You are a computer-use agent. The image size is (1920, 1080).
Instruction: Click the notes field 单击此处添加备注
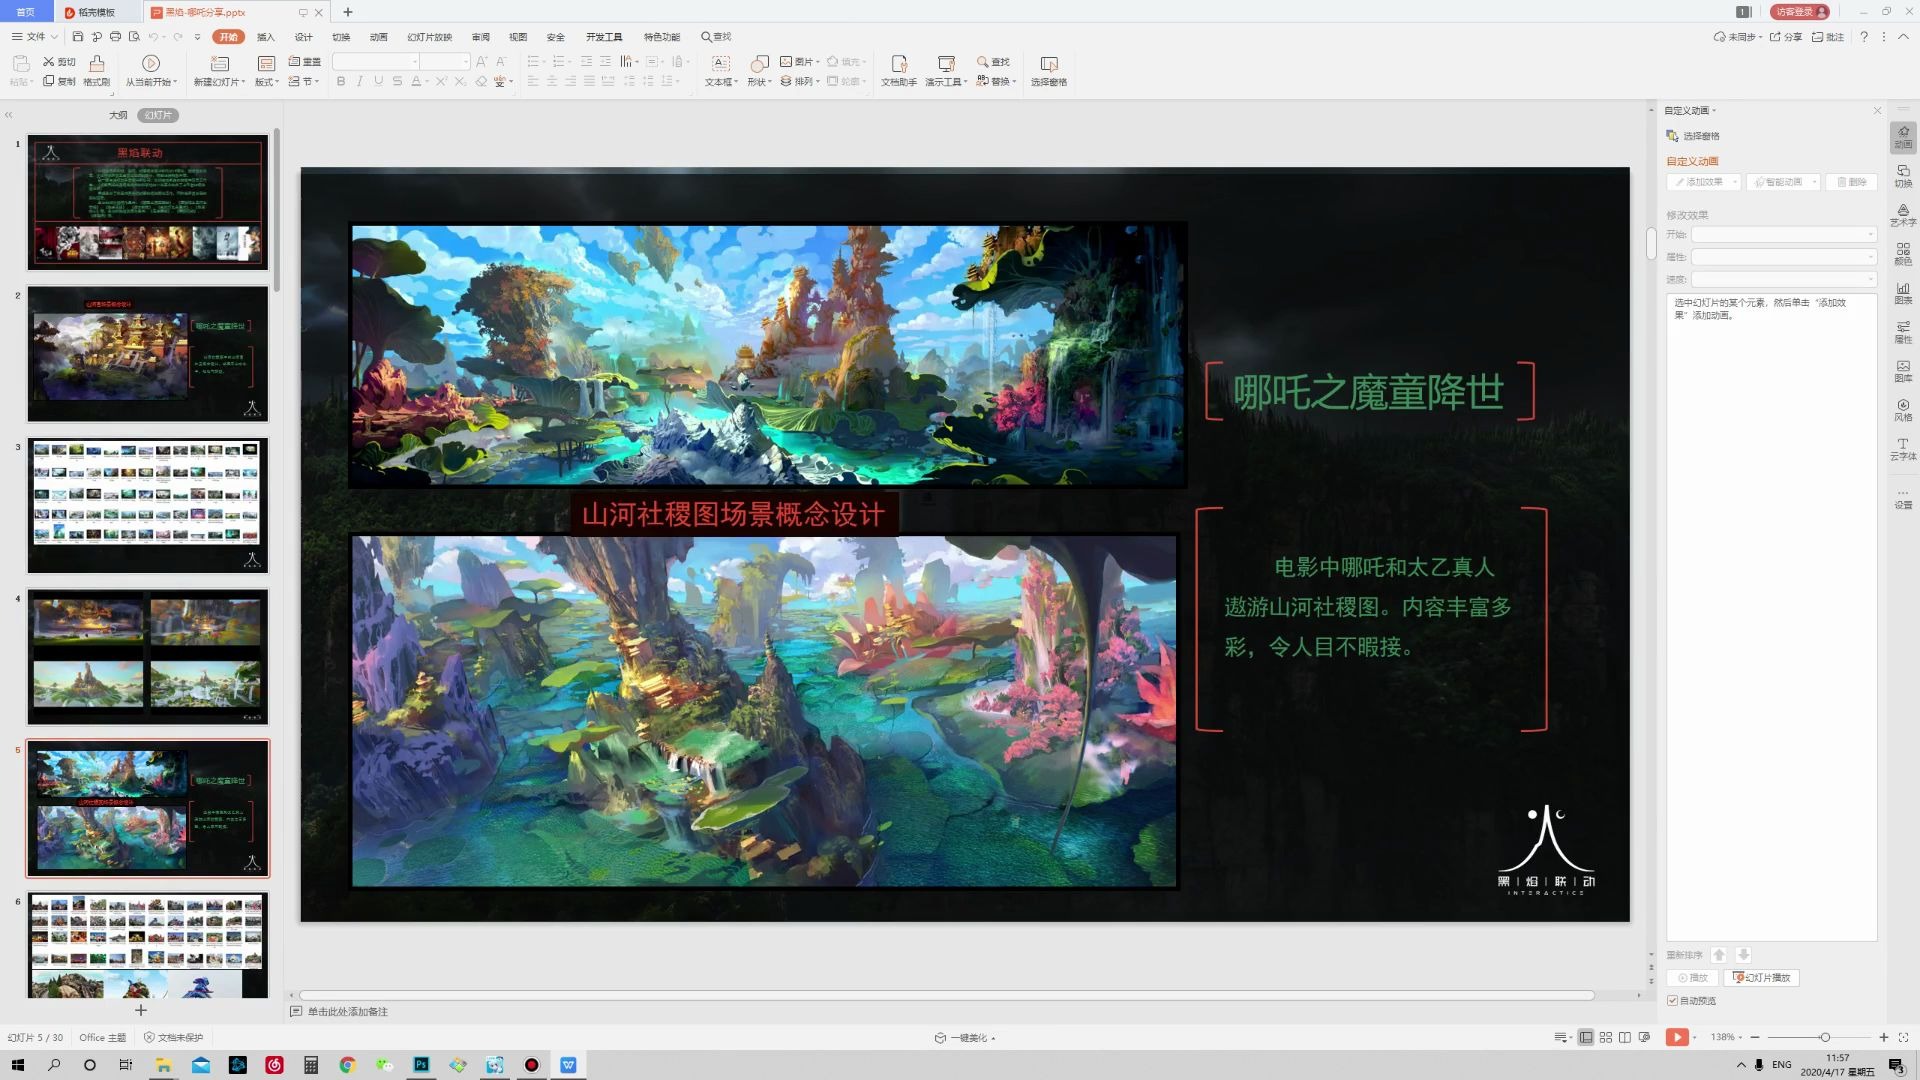click(x=347, y=1012)
